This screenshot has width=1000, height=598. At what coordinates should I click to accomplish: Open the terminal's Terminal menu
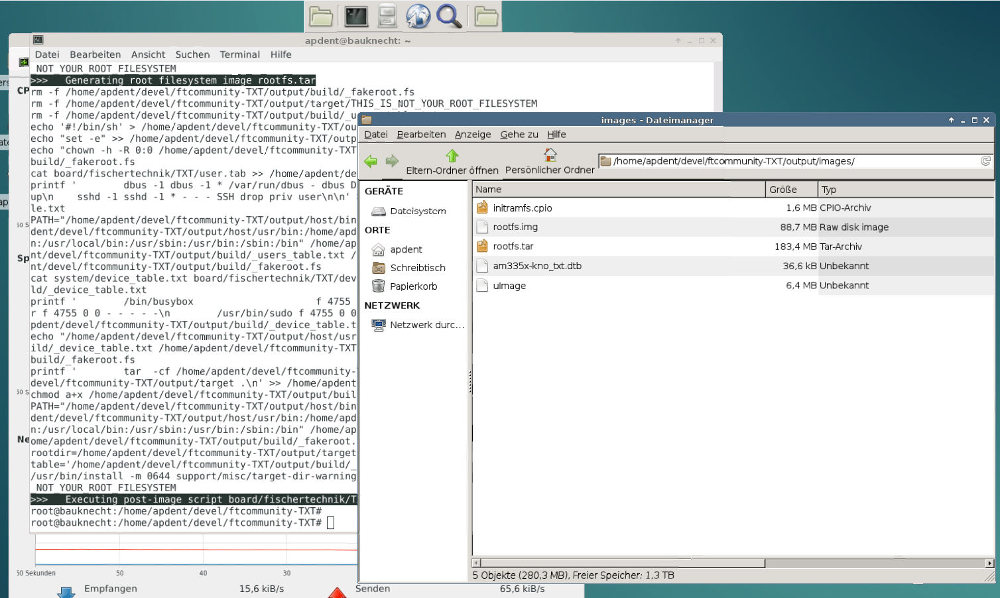tap(239, 54)
